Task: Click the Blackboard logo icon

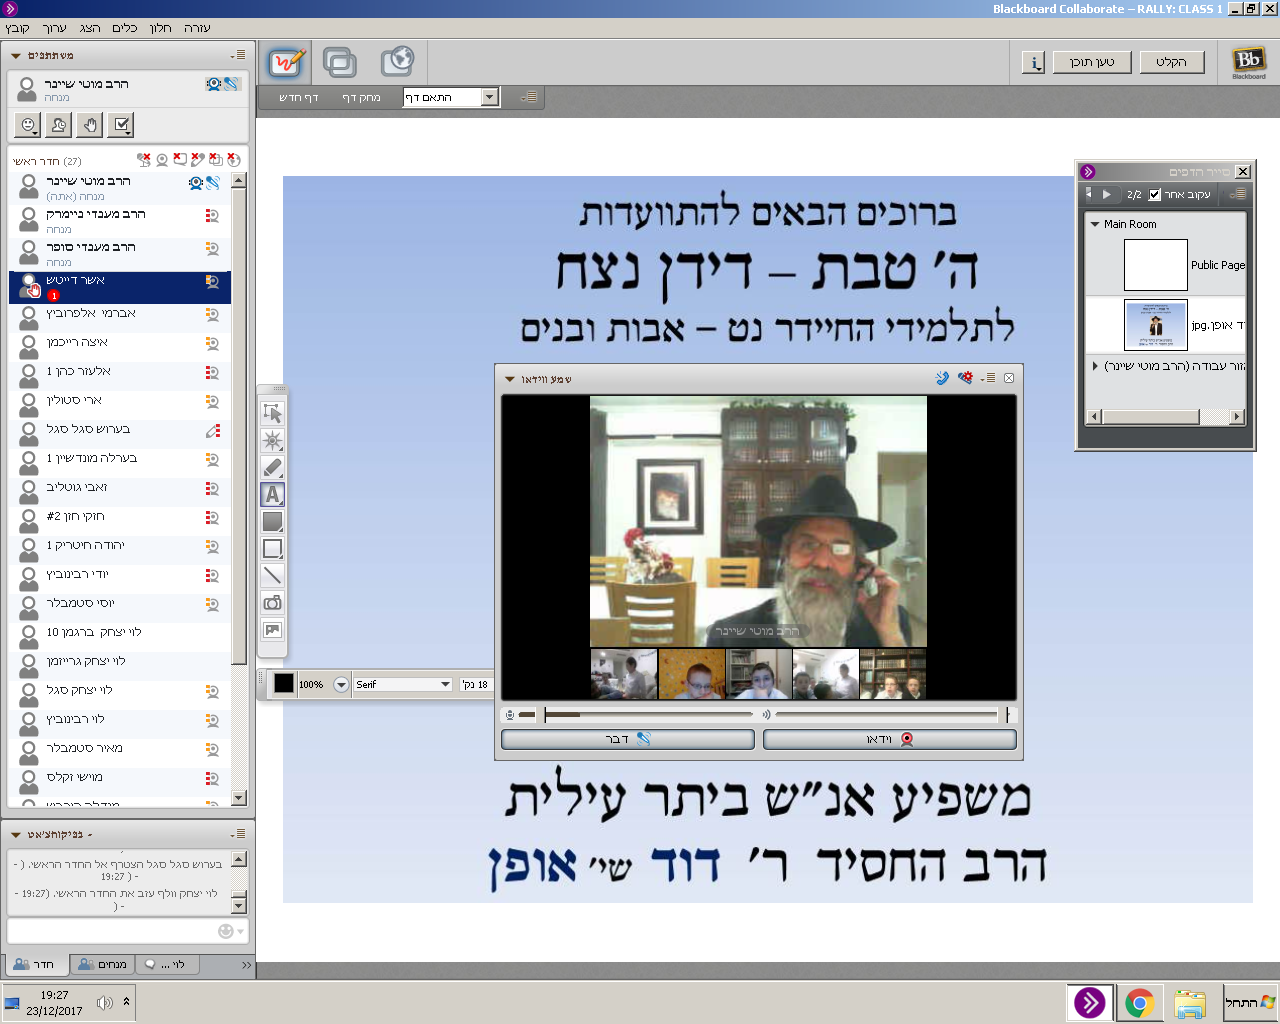Action: point(1248,62)
